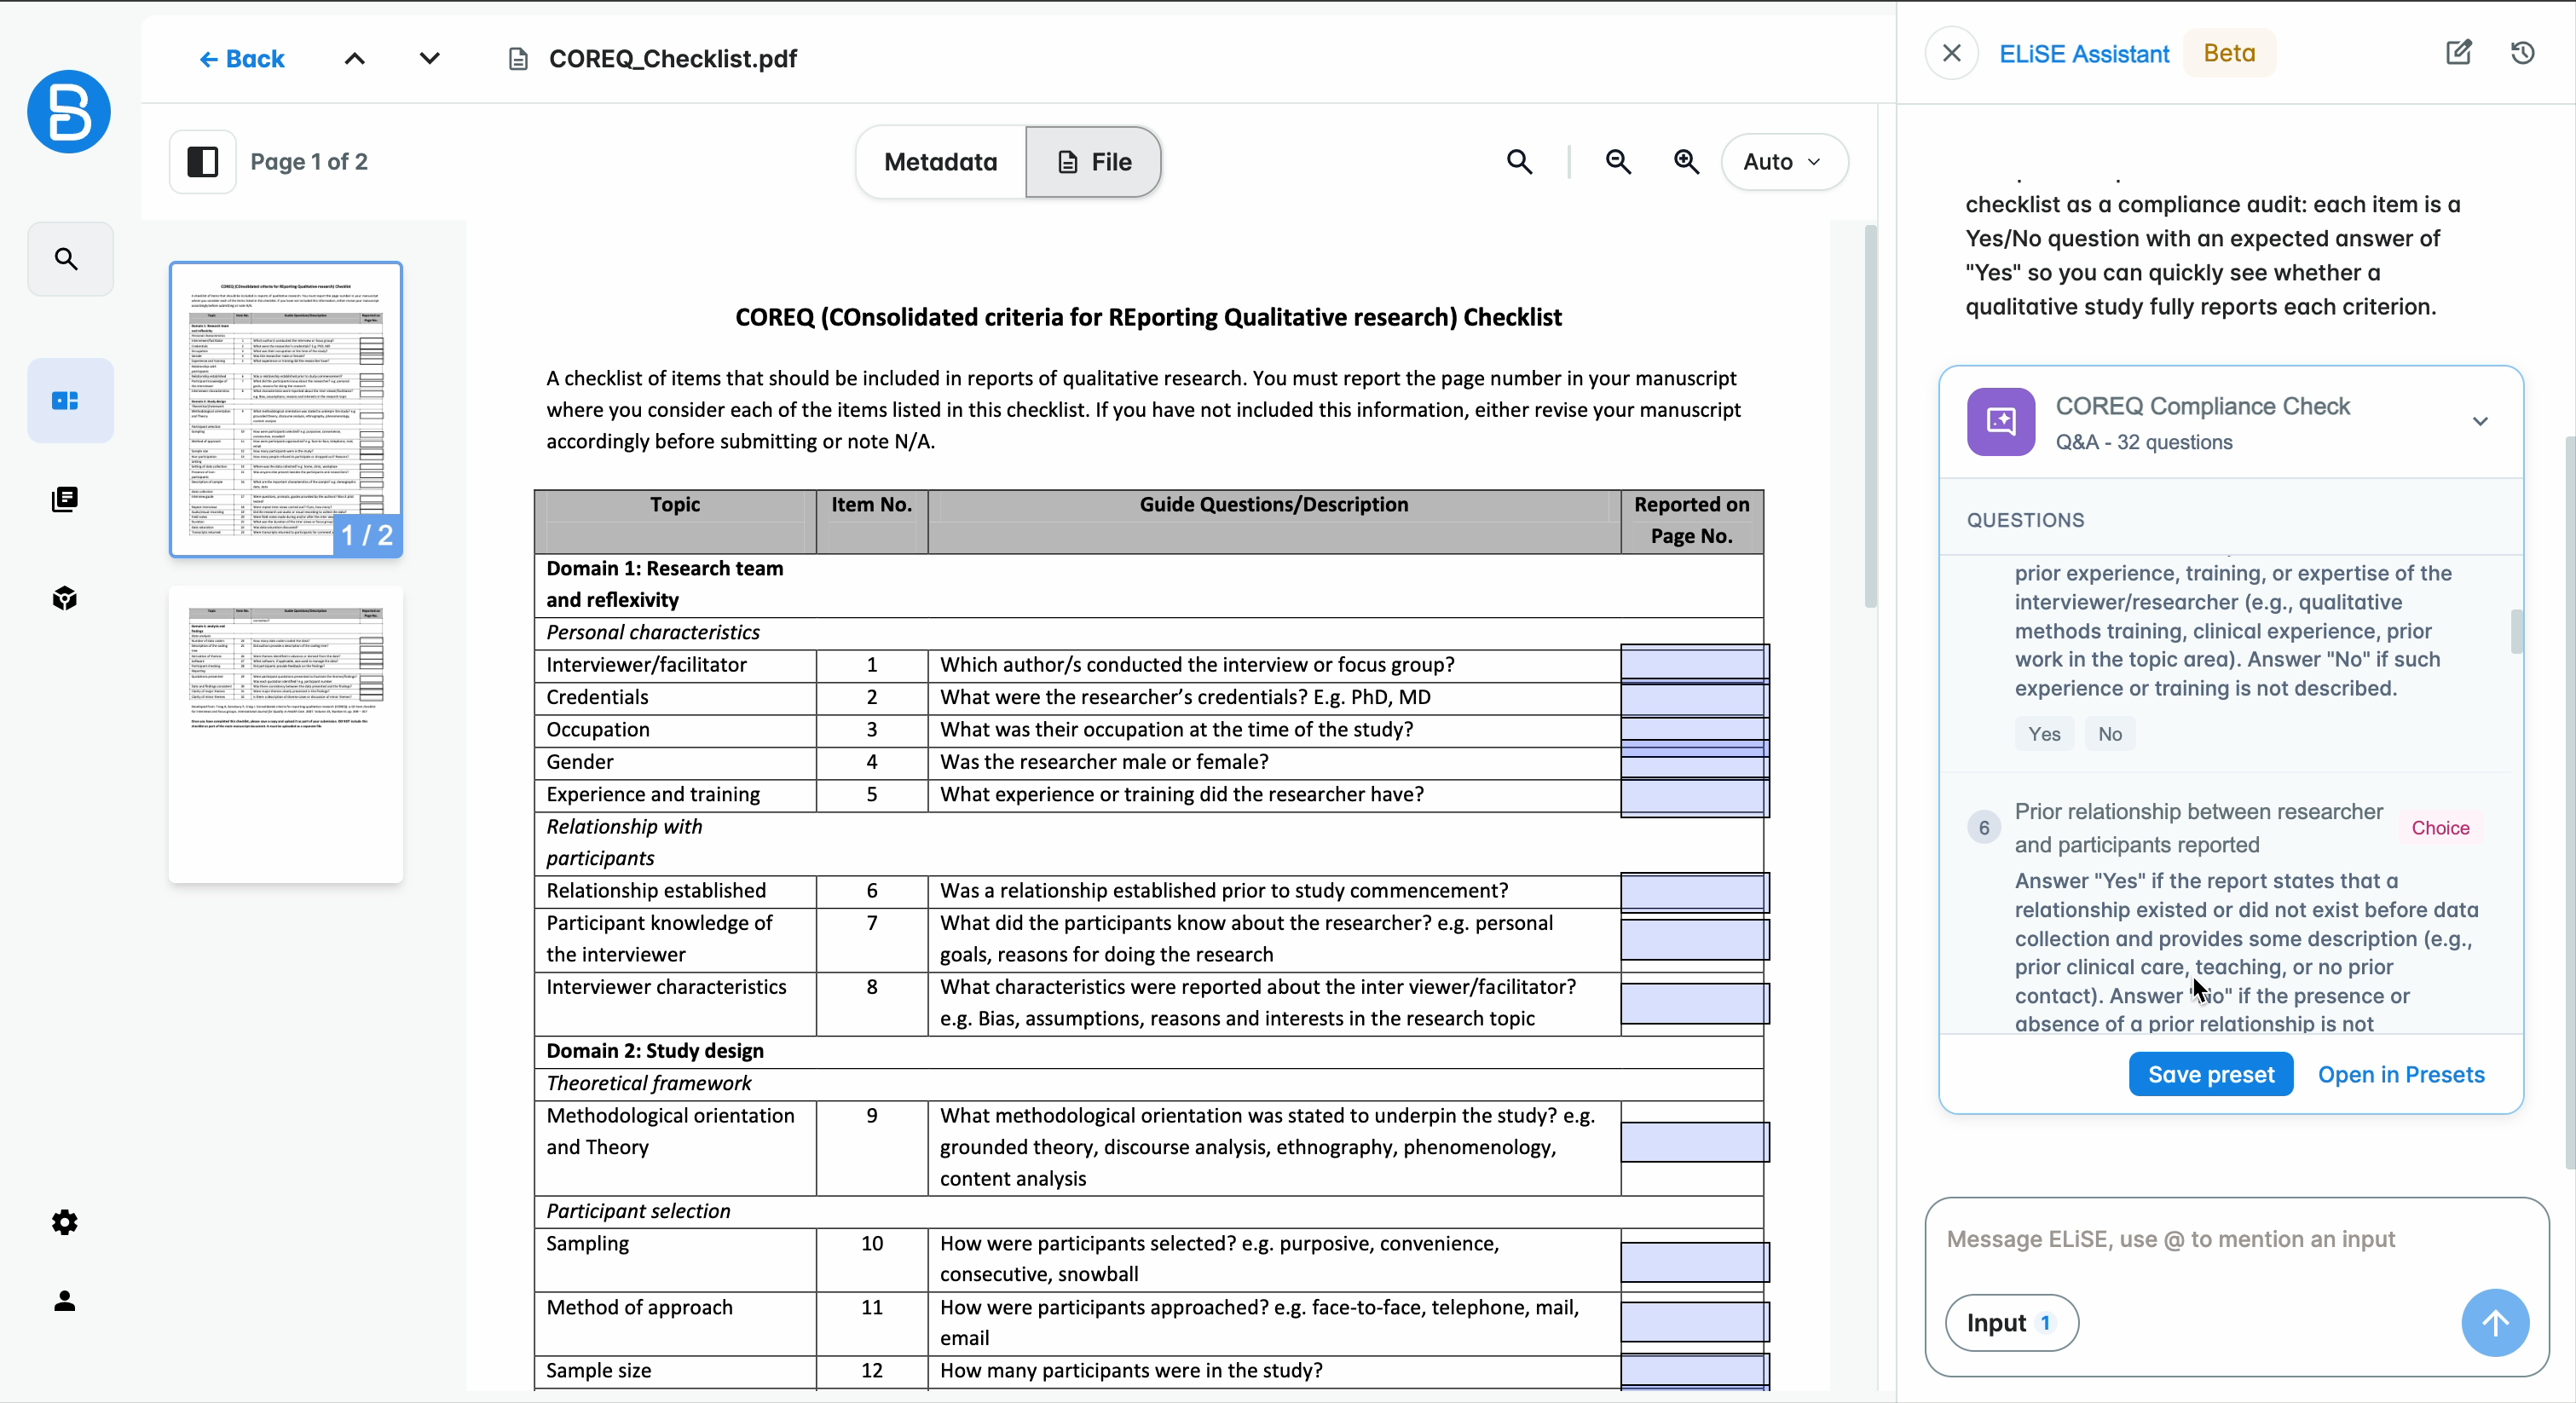Go to next document with down chevron
The width and height of the screenshot is (2576, 1403).
[x=429, y=58]
